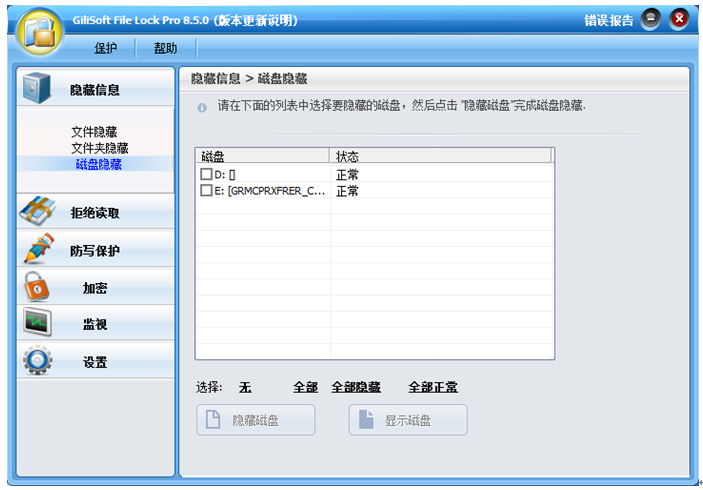Click the 全部正常 link
703x490 pixels.
click(433, 387)
